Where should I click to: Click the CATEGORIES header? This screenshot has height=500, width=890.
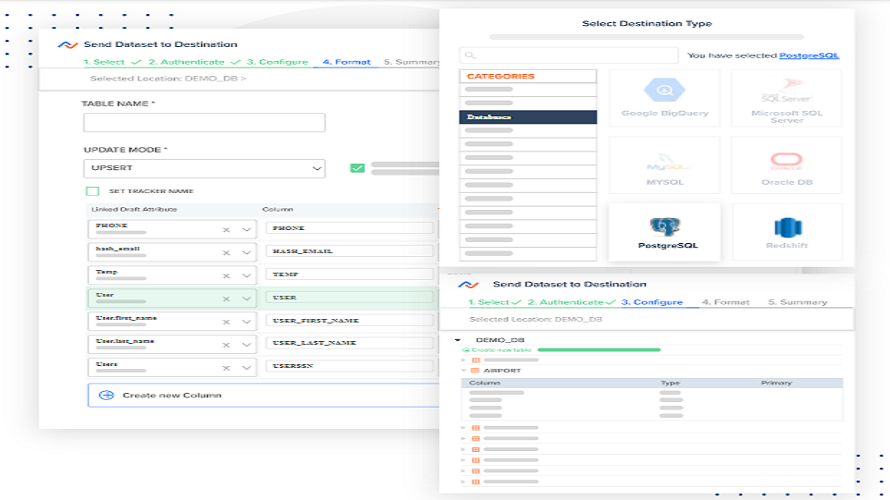(528, 76)
